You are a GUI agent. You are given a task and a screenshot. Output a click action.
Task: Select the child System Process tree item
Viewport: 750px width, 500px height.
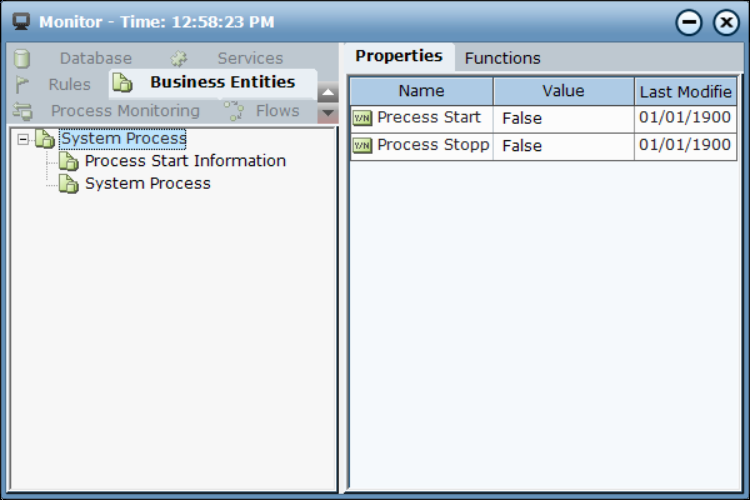coord(147,184)
